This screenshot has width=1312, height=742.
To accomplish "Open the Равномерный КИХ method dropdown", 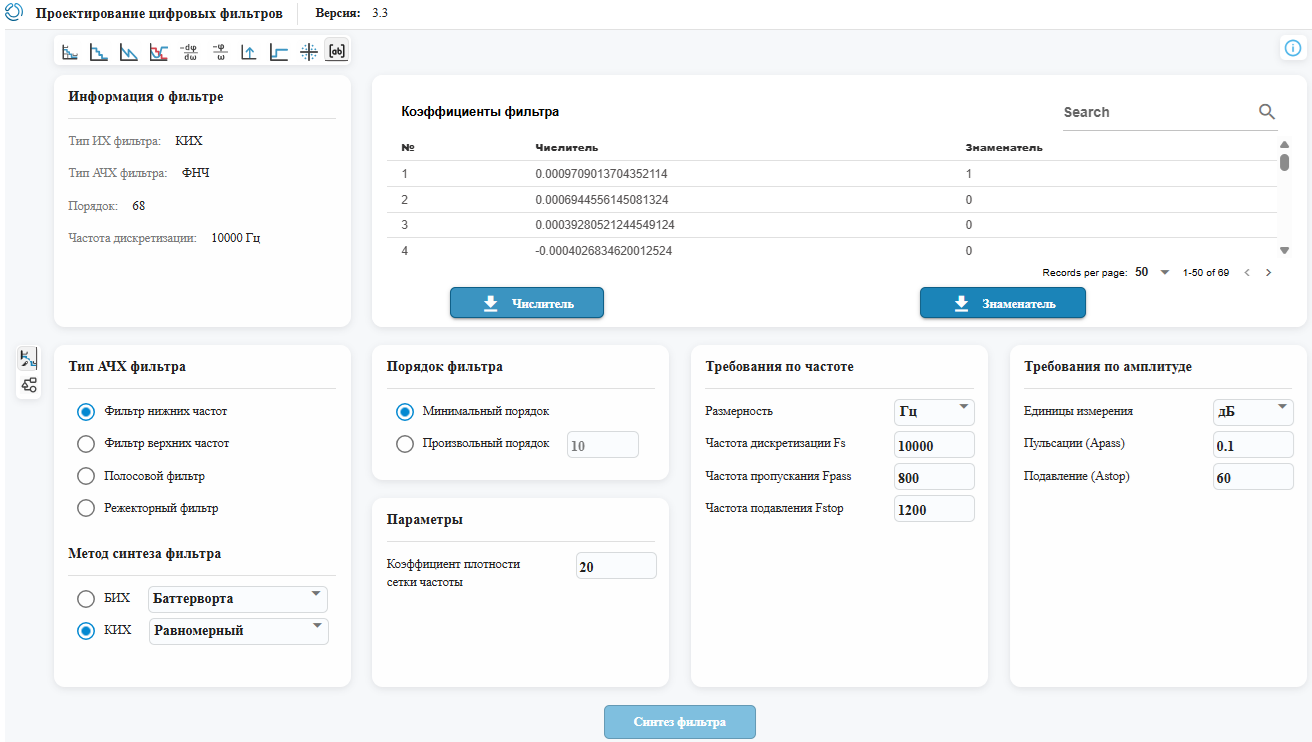I will [x=238, y=631].
